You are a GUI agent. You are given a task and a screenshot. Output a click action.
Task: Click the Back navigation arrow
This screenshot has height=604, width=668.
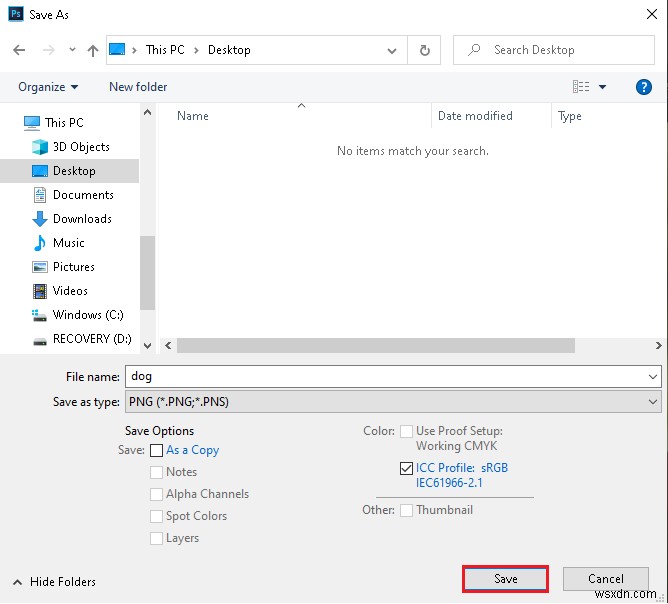(x=19, y=50)
